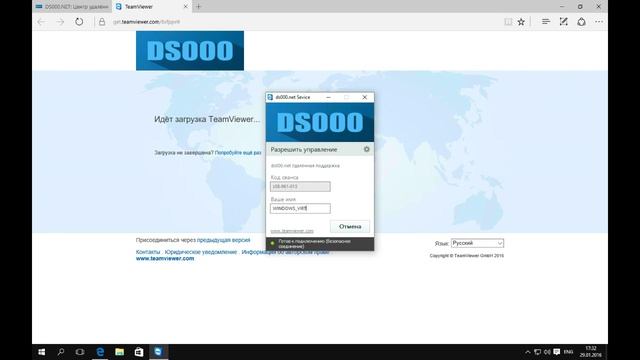Open the Windows Start menu
Screen dimensions: 640x360
(x=42, y=352)
